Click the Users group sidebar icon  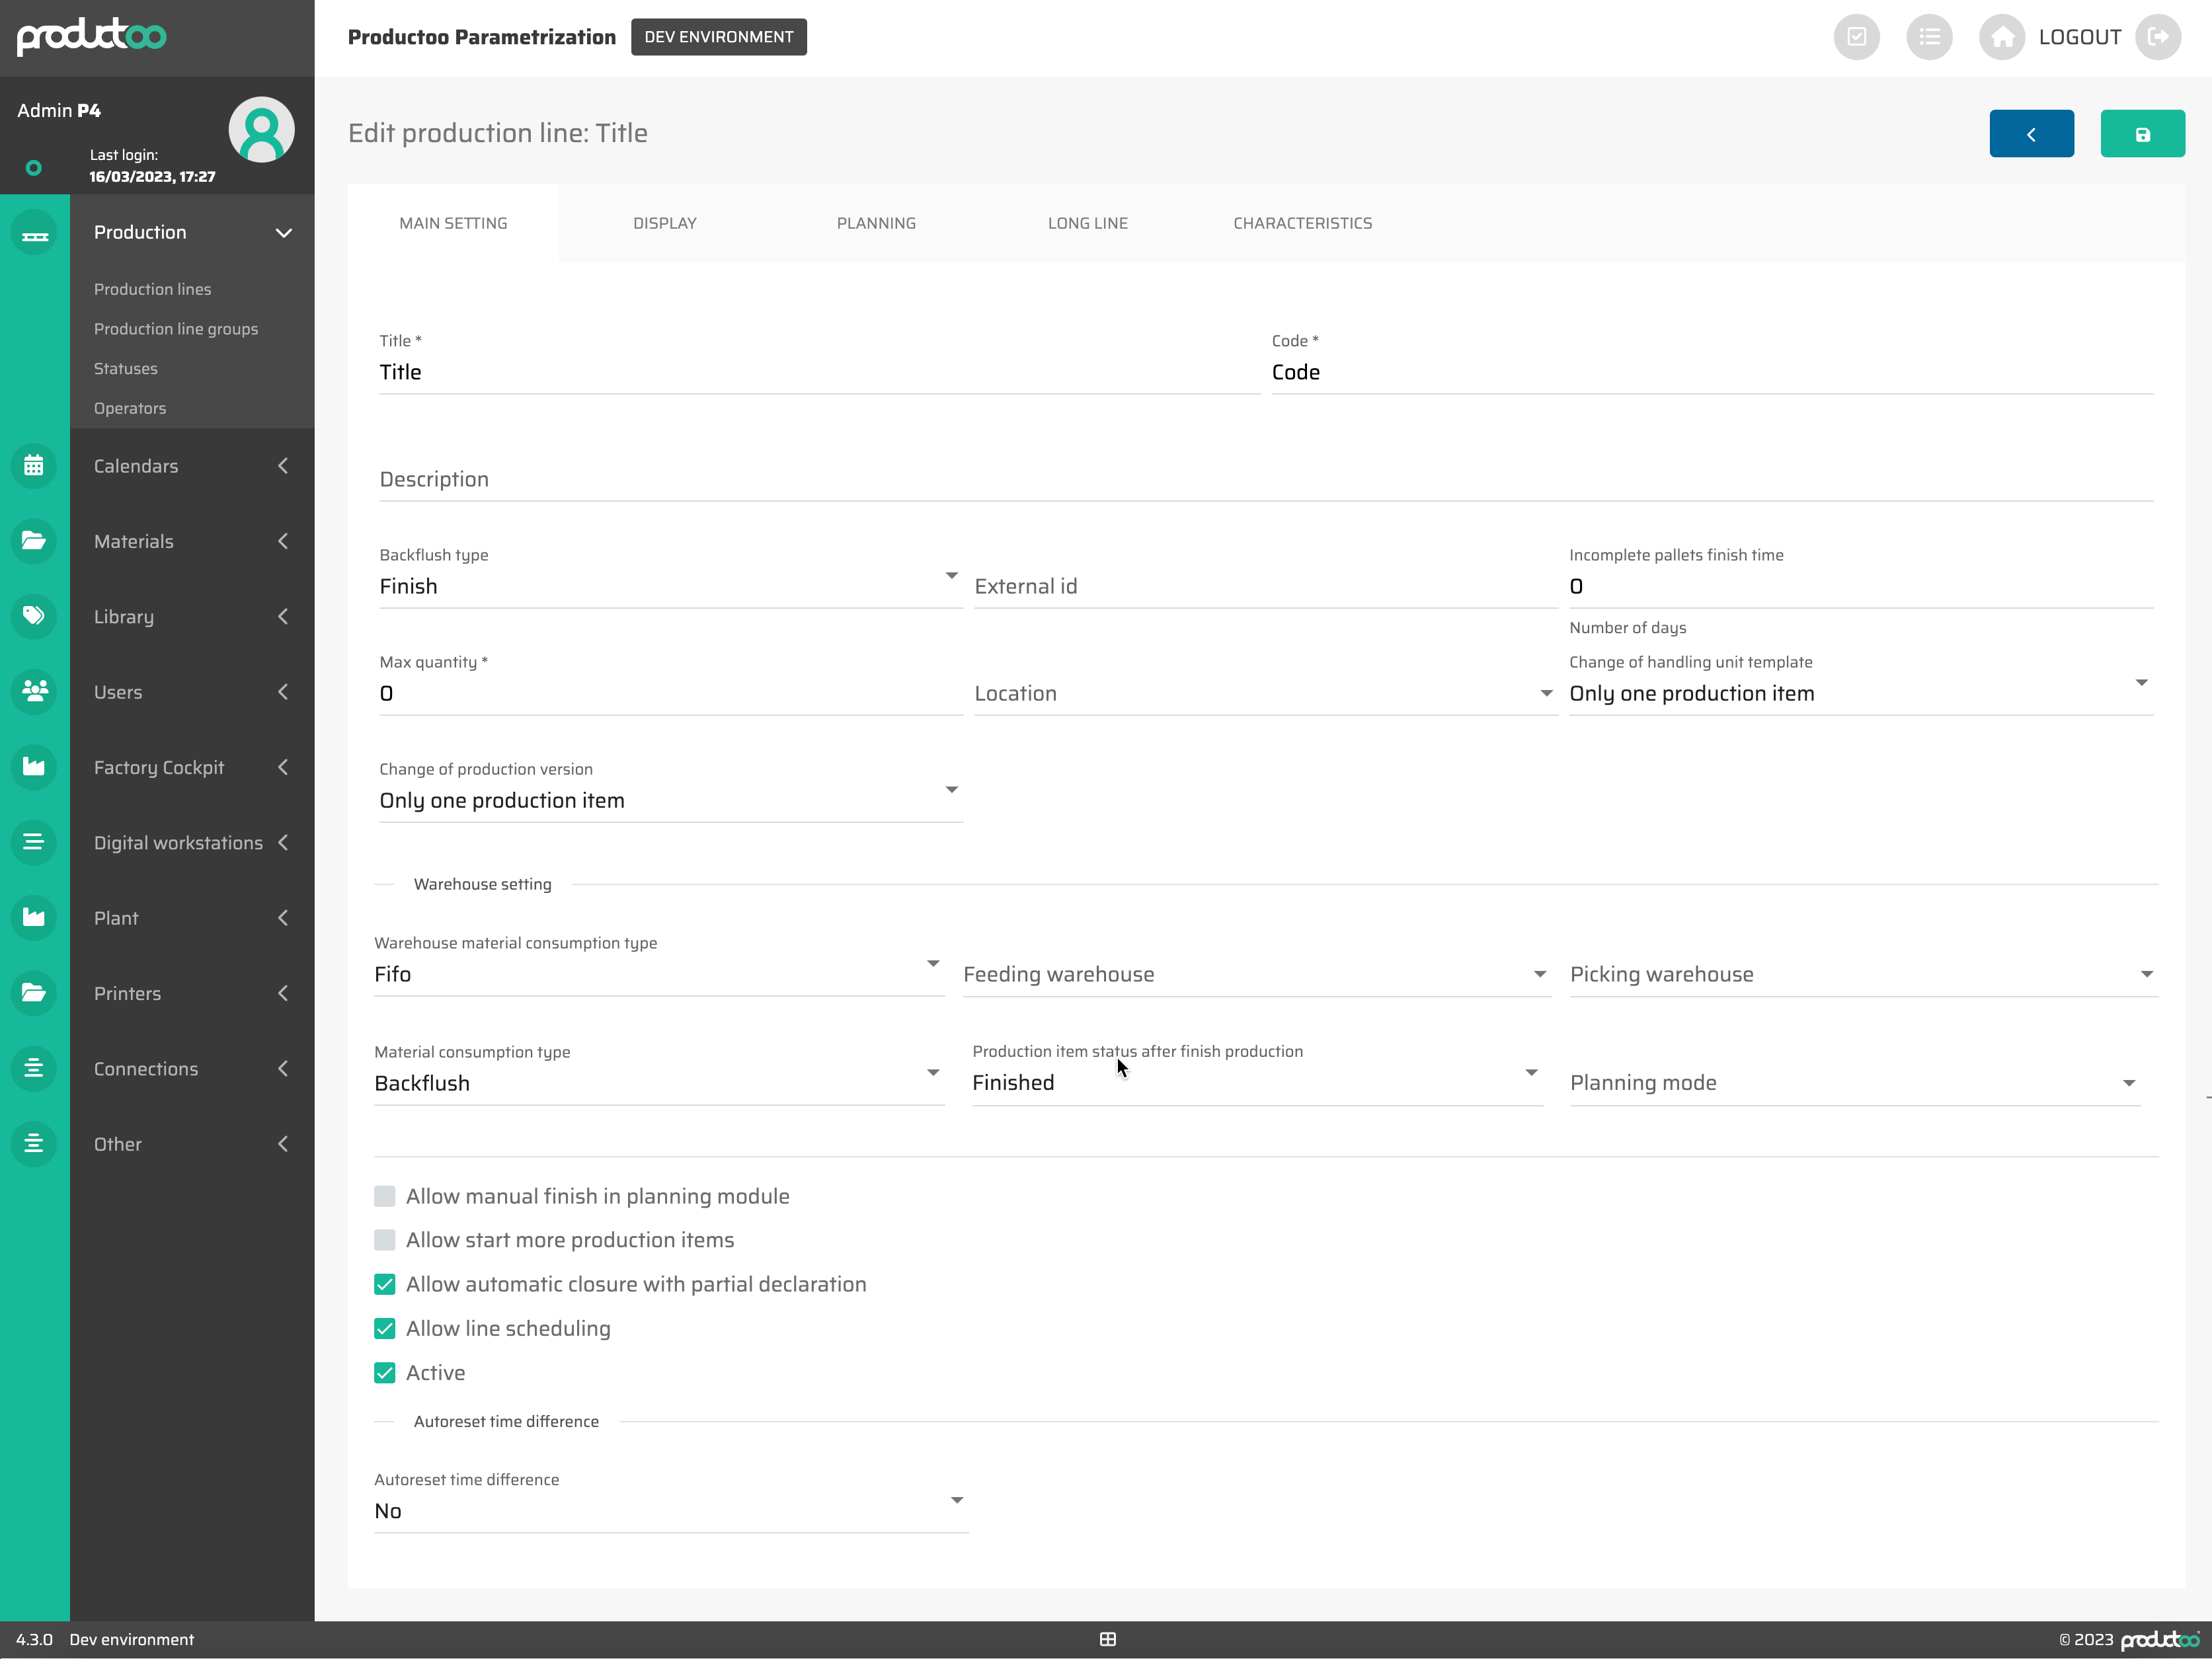[x=34, y=692]
